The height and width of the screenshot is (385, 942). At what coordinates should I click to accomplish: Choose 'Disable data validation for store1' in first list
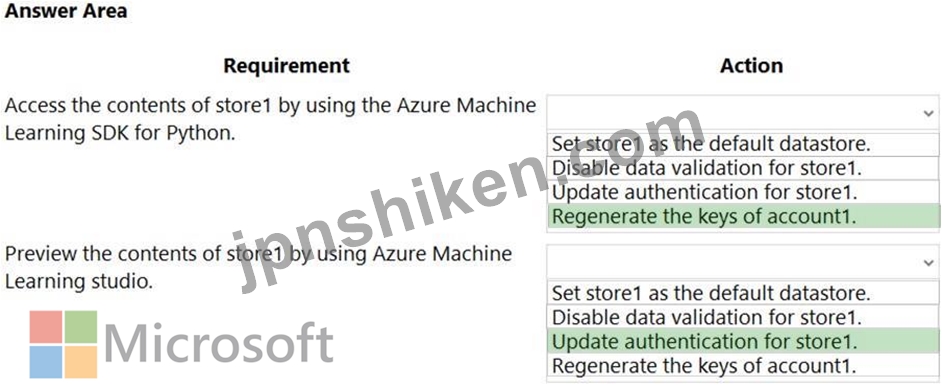point(743,168)
